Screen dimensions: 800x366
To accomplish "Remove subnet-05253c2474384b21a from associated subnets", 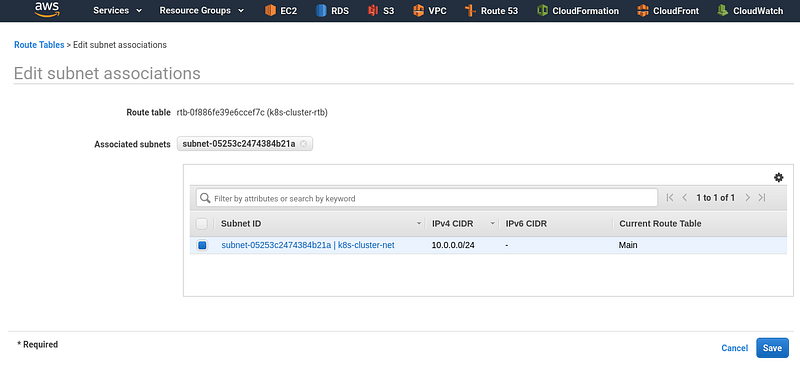I will 303,144.
